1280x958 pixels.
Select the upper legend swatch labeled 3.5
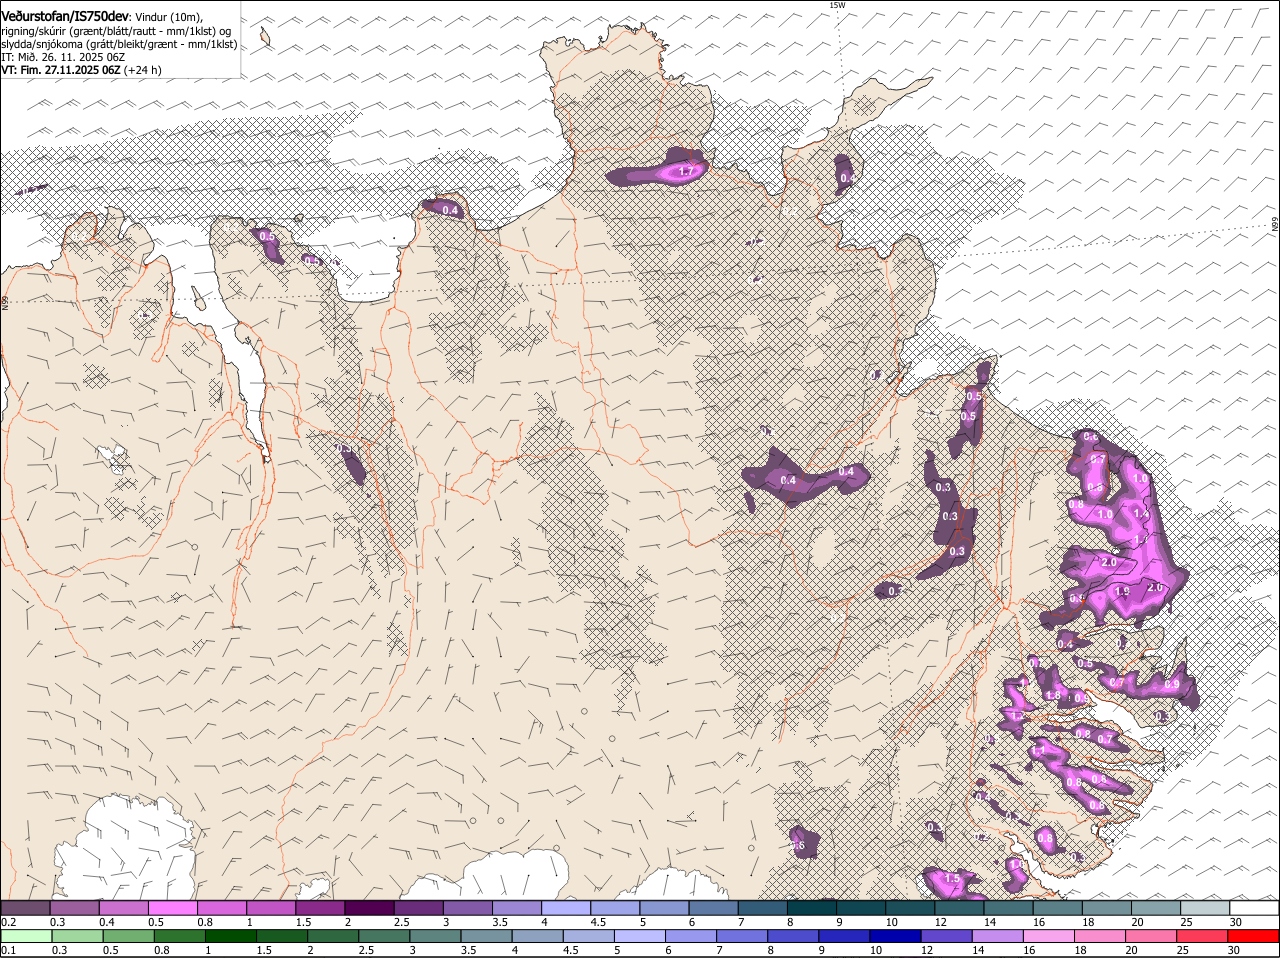click(516, 908)
